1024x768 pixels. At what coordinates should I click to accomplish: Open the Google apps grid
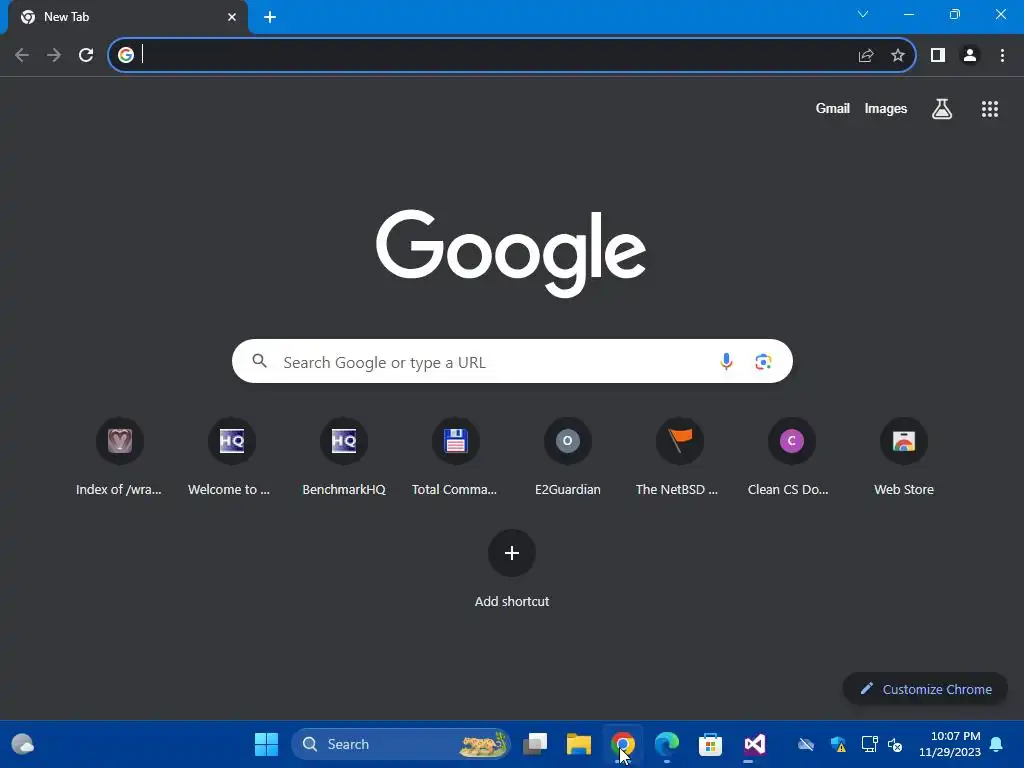pos(990,109)
